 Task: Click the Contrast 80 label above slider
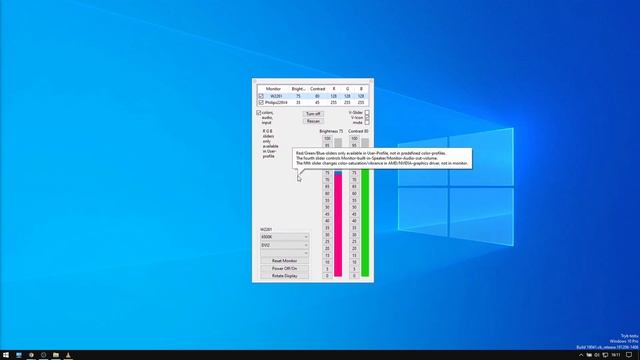pyautogui.click(x=358, y=131)
